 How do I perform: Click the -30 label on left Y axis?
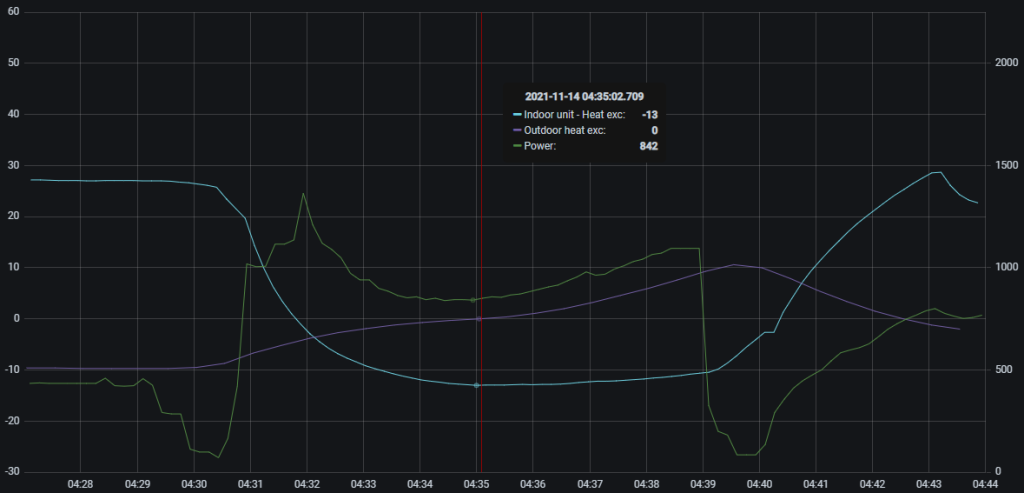point(12,472)
